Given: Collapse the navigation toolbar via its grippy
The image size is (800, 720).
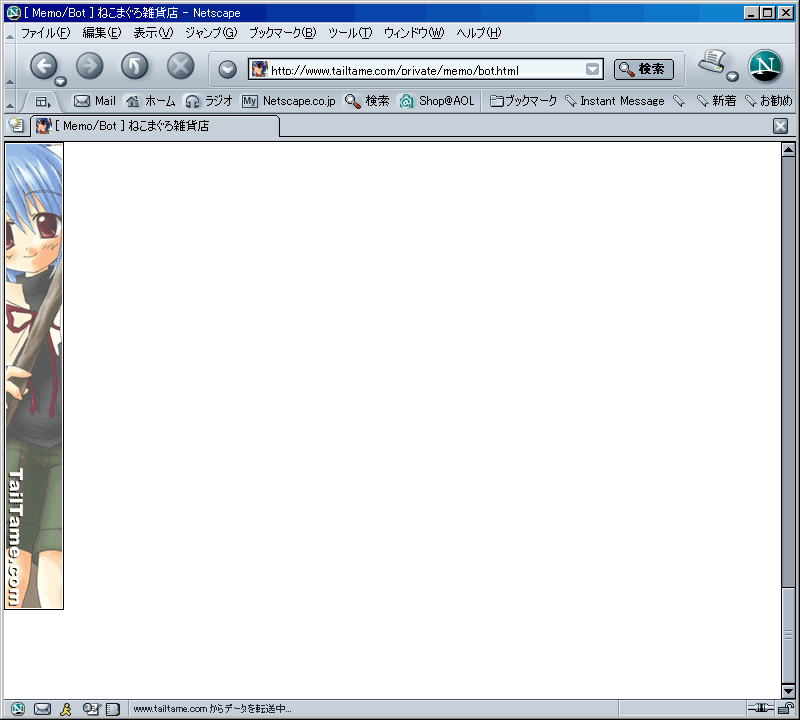Looking at the screenshot, I should 10,67.
